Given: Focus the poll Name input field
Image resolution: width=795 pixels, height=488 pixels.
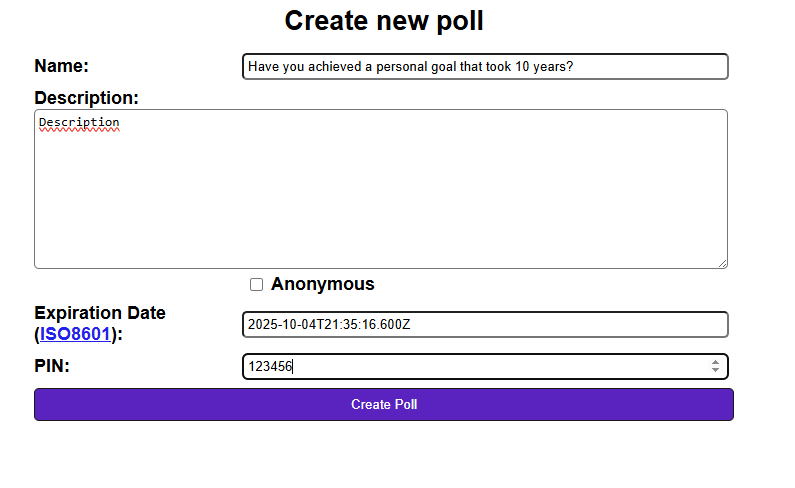Looking at the screenshot, I should click(x=485, y=67).
